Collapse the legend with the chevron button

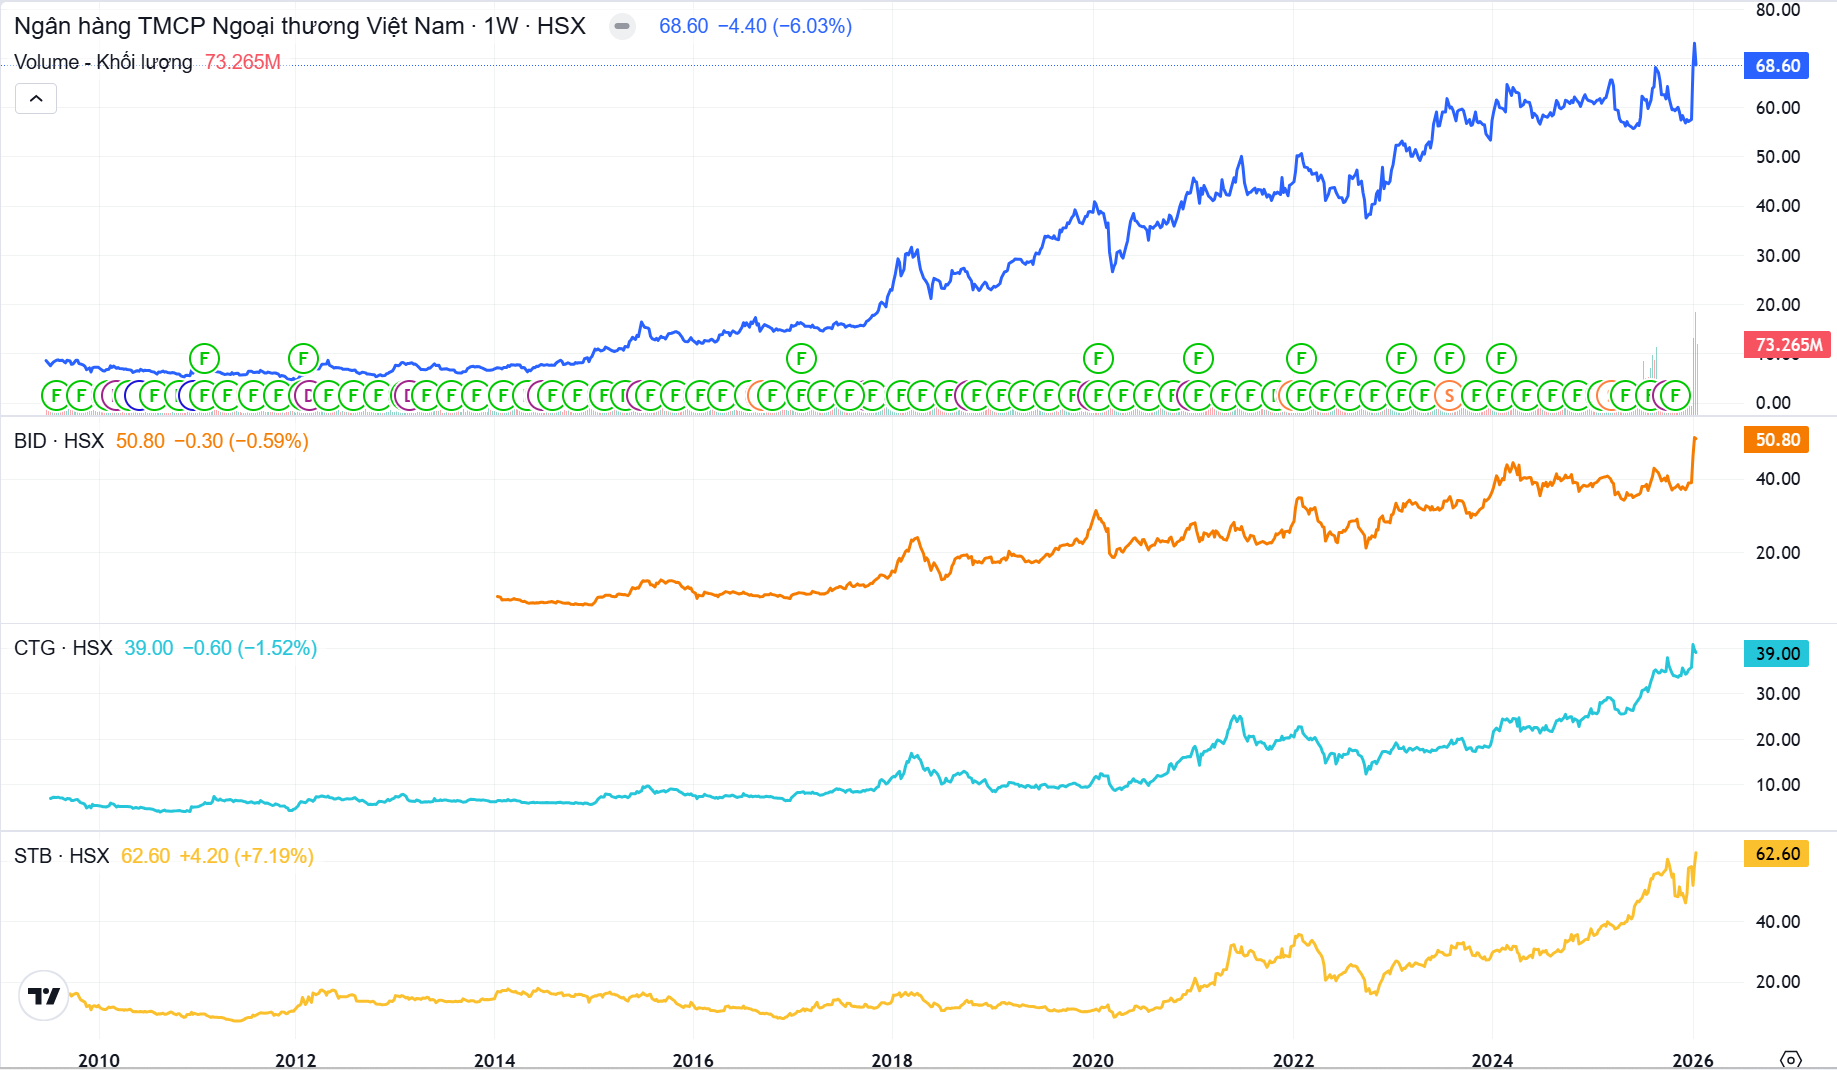click(x=36, y=98)
